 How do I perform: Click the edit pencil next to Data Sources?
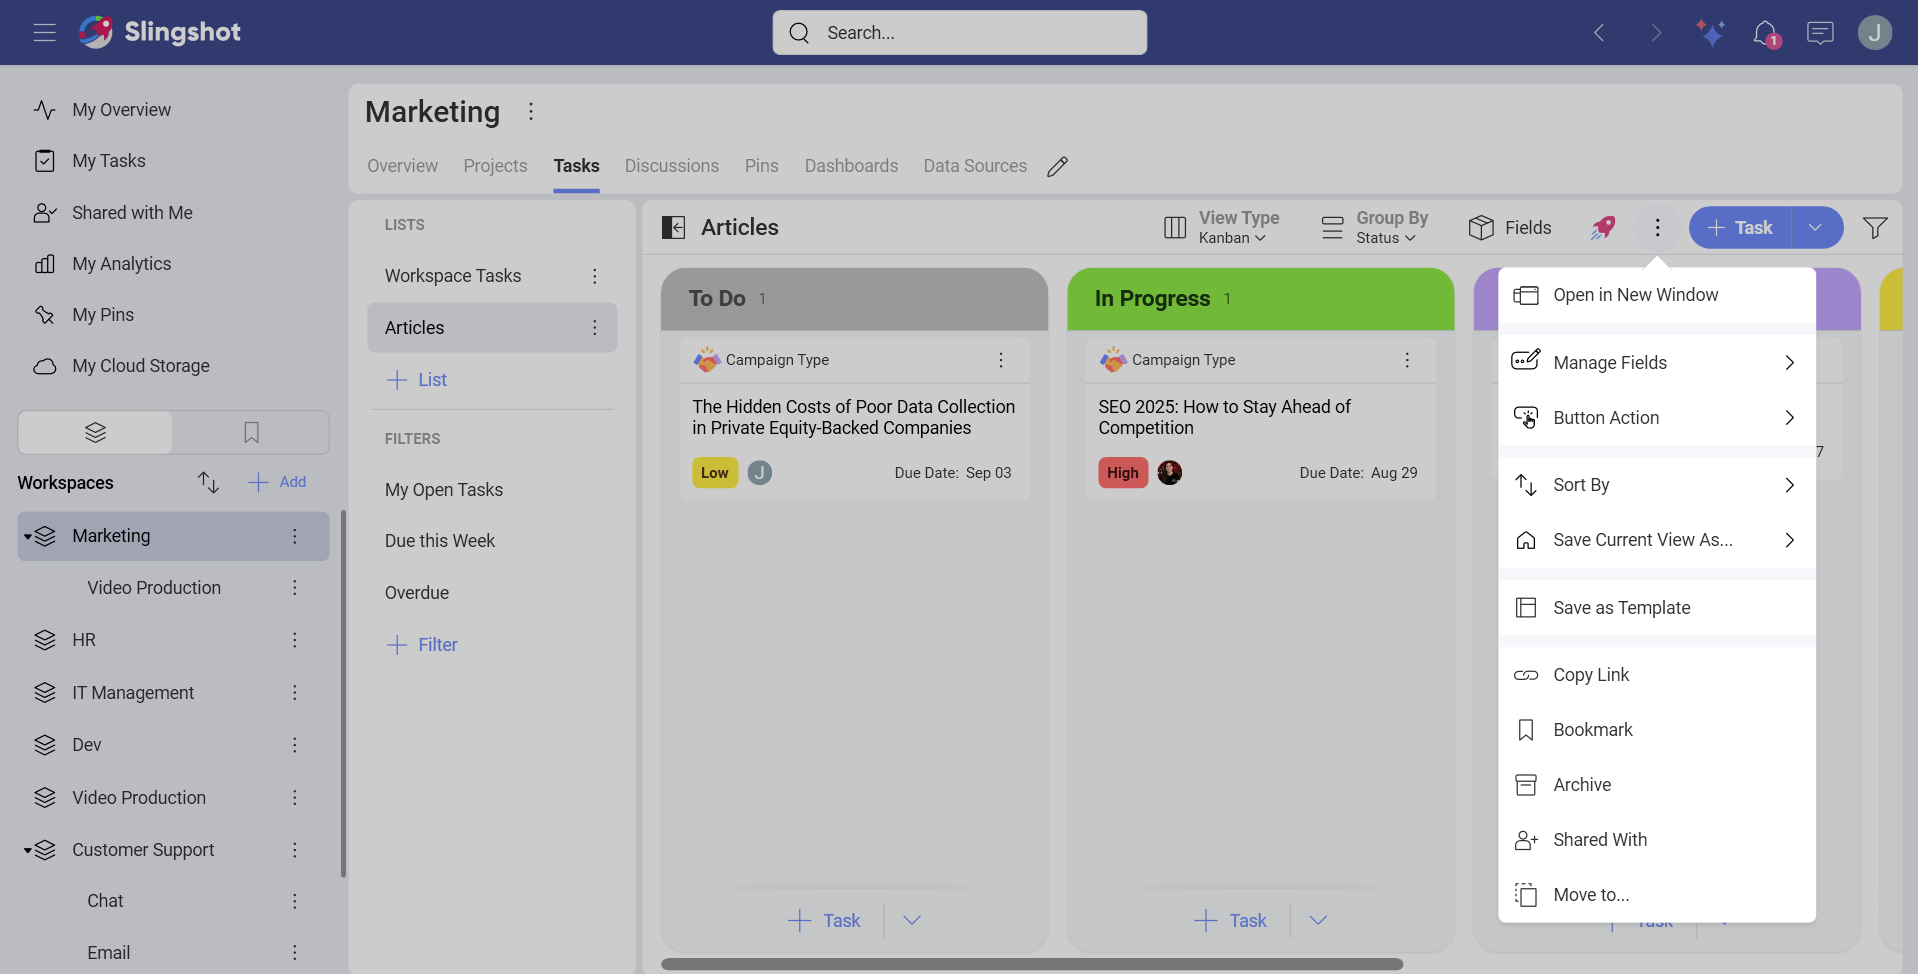coord(1059,166)
